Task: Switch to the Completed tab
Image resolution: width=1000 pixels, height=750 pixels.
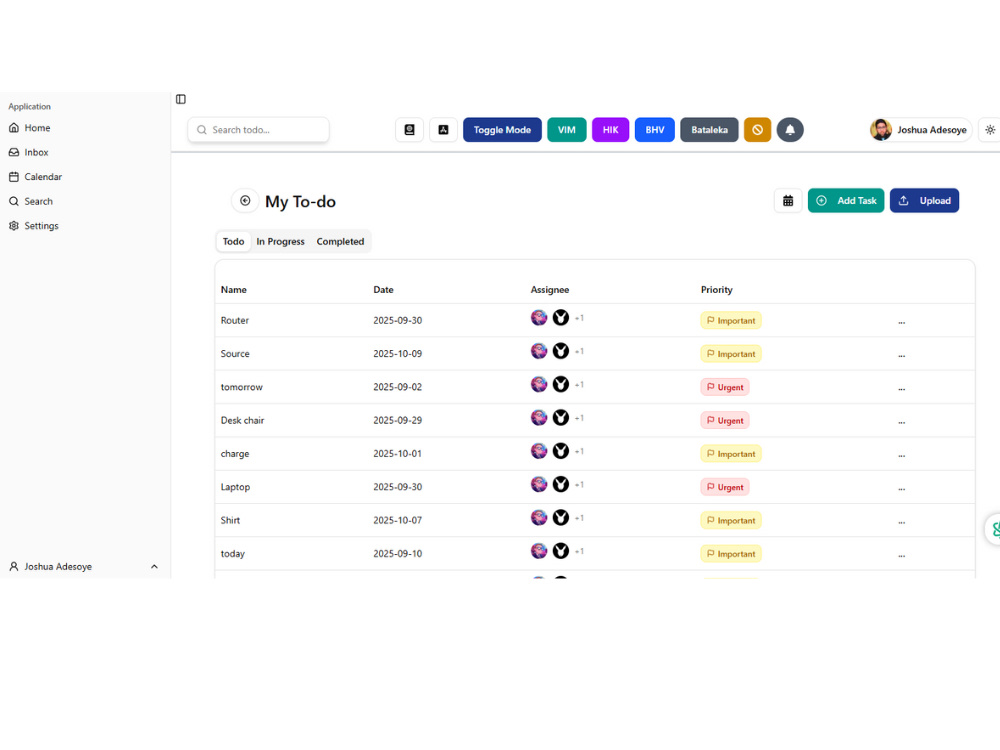Action: (340, 242)
